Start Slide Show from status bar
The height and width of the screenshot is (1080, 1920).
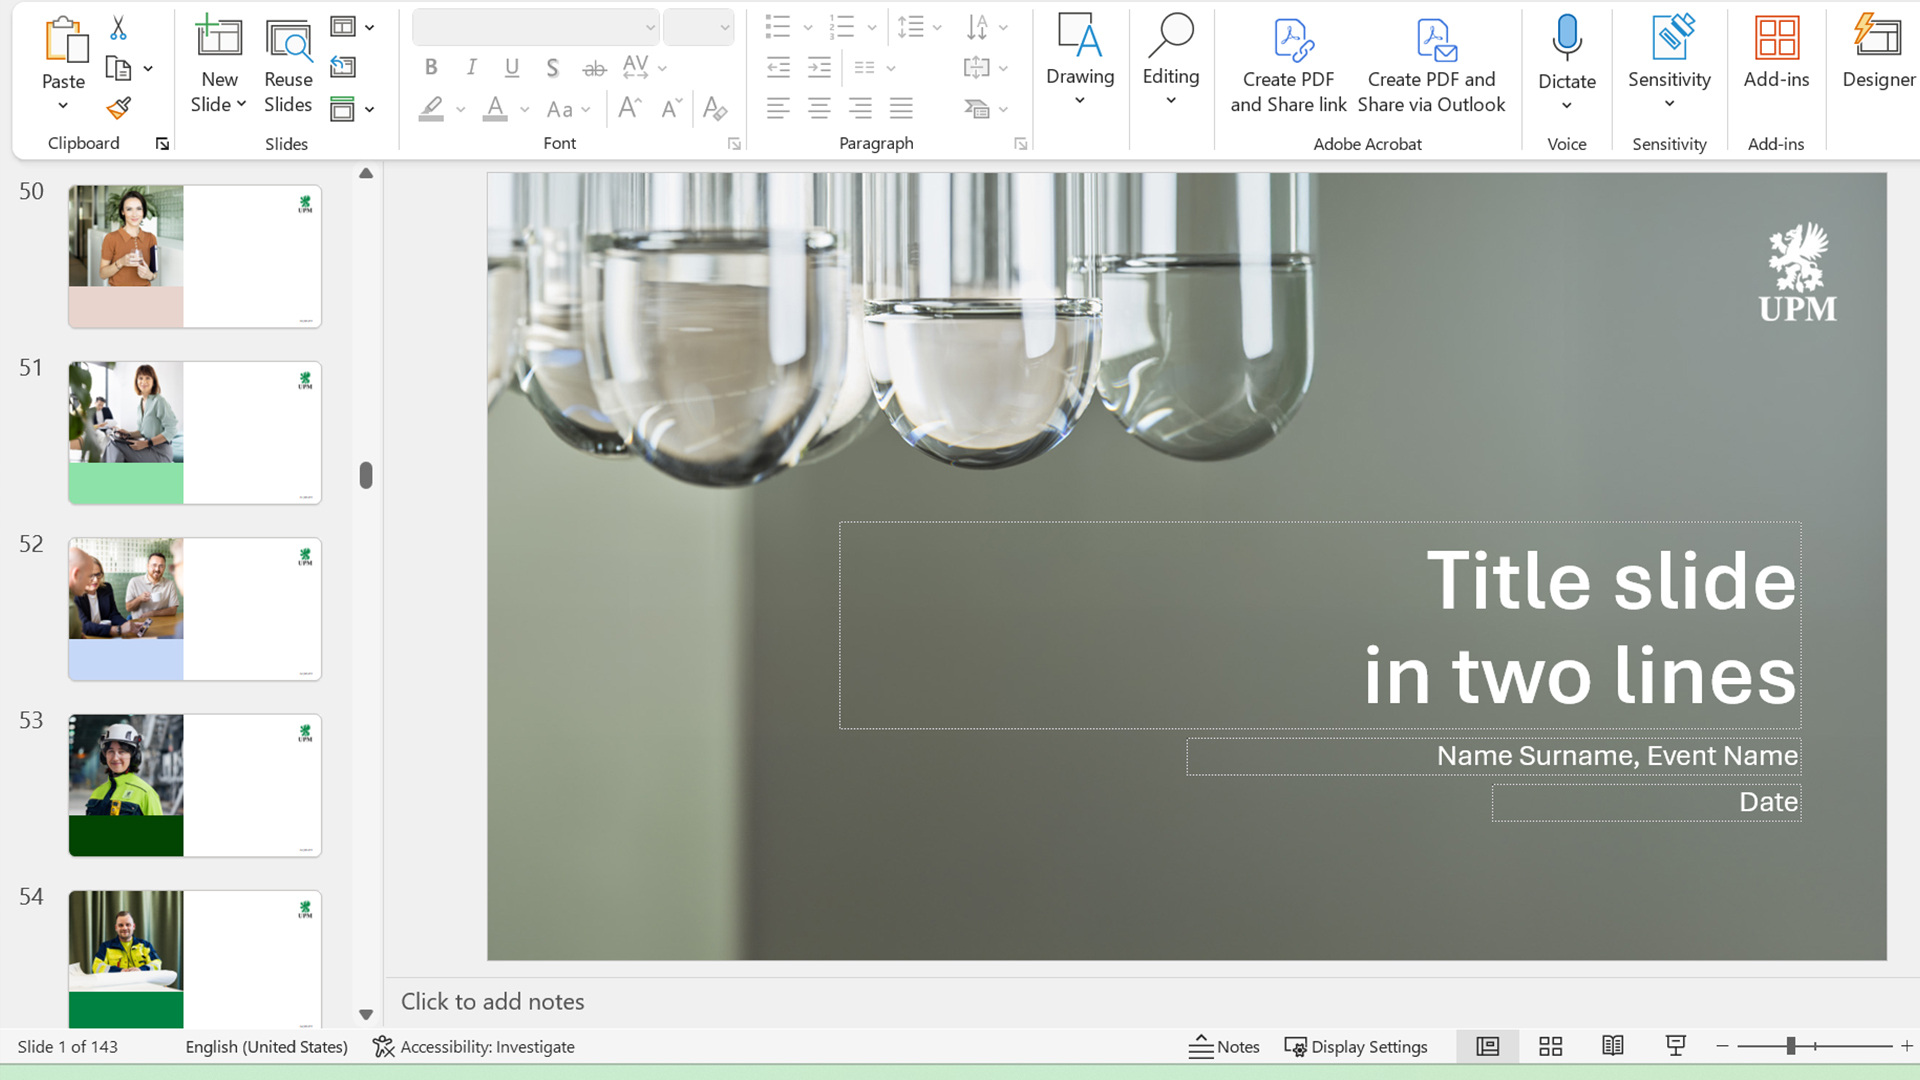[1675, 1046]
